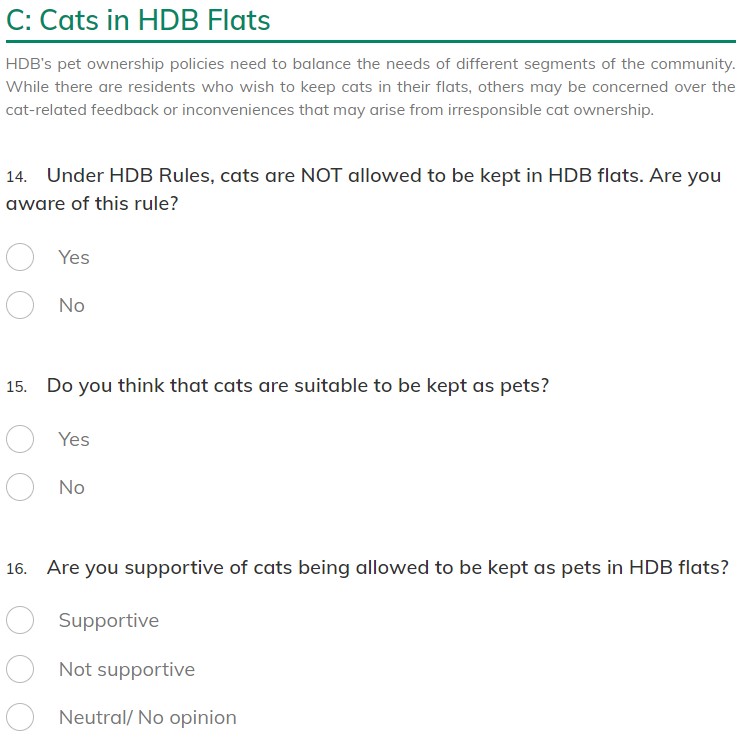The width and height of the screenshot is (743, 747).
Task: Click the 'Supportive' option label text
Action: [108, 620]
